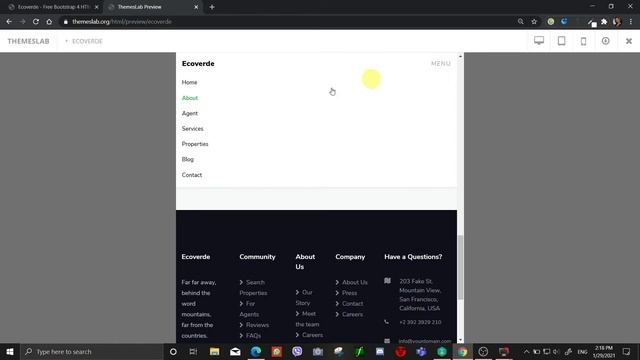Switch preview to desktop view icon
This screenshot has height=360, width=640.
point(539,41)
